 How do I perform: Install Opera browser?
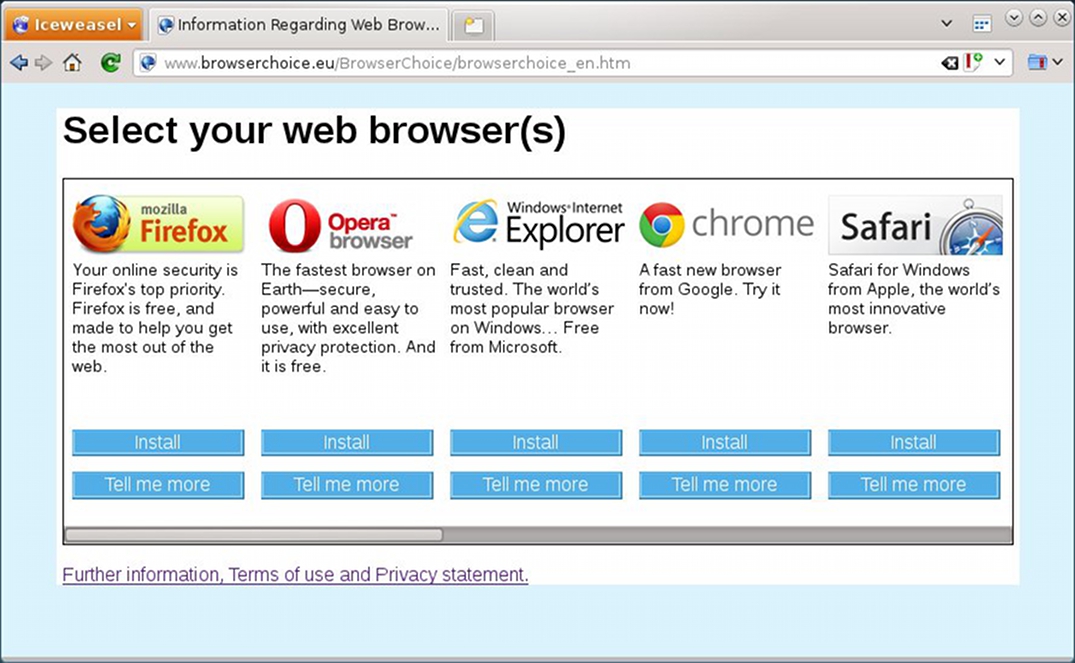[347, 442]
